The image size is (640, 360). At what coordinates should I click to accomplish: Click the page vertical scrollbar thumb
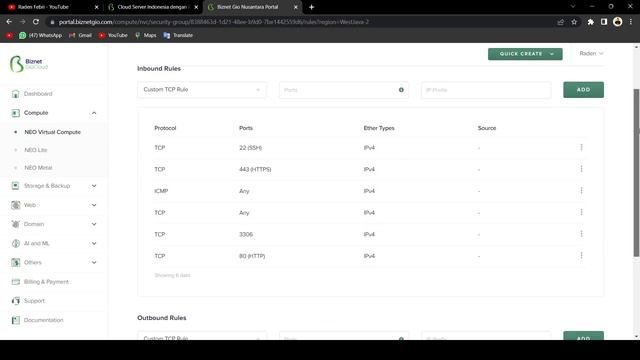pos(636,173)
